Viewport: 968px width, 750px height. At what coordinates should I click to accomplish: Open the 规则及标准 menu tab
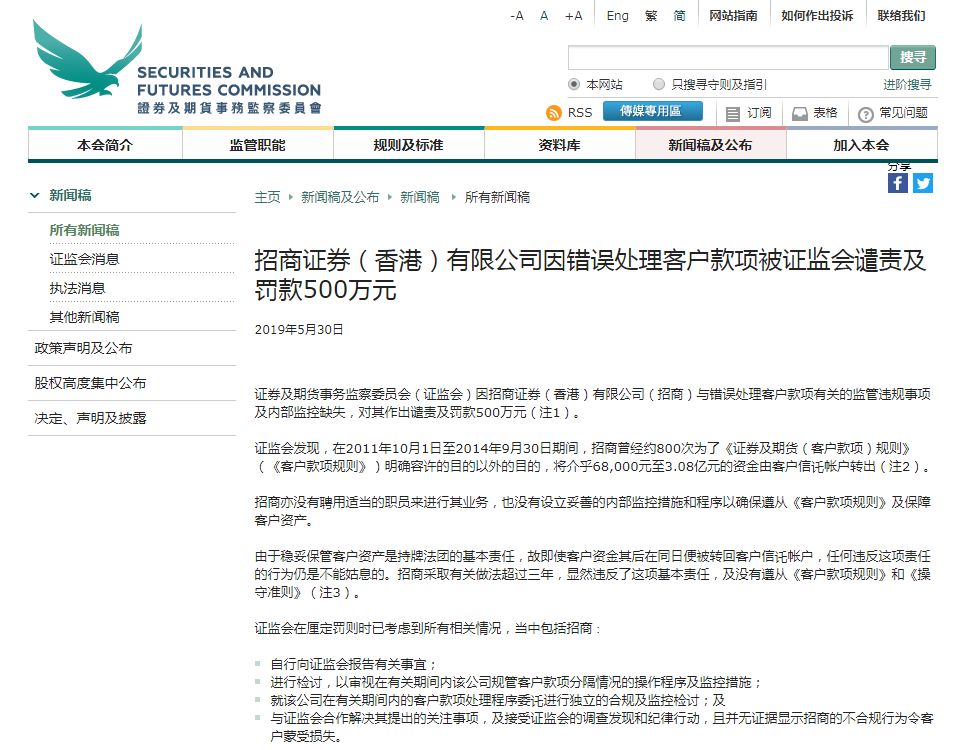coord(408,145)
